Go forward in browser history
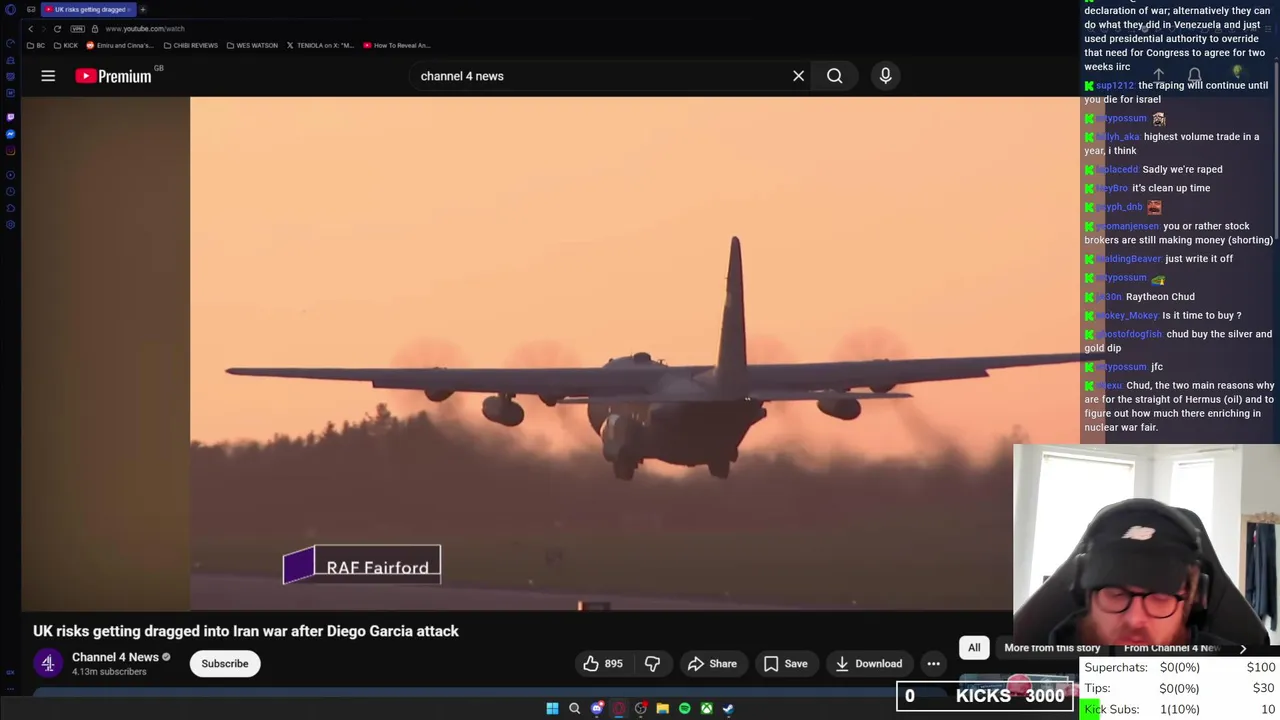 click(44, 29)
